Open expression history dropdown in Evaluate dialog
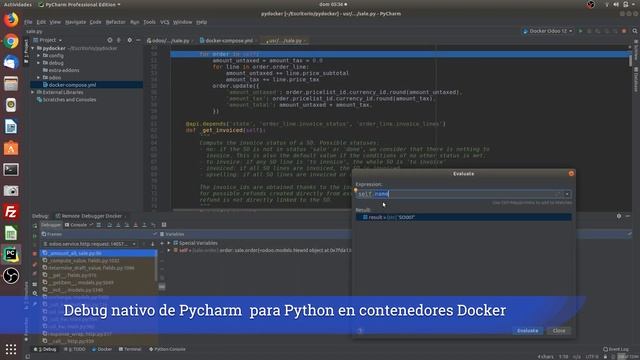This screenshot has height=360, width=640. pyautogui.click(x=567, y=194)
